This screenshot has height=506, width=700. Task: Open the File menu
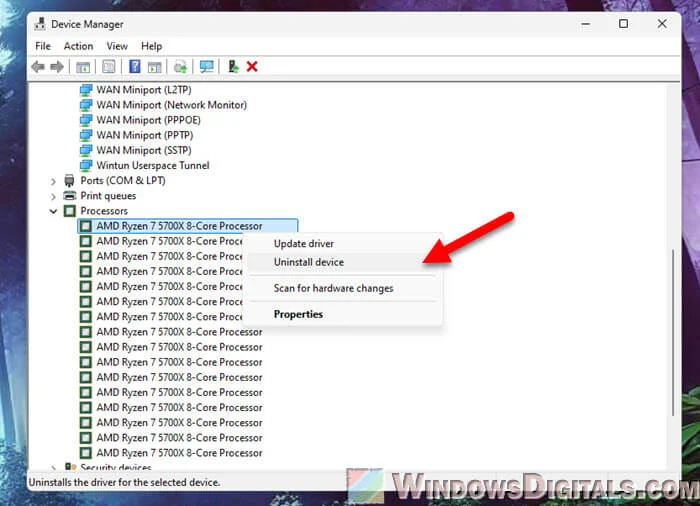[x=43, y=46]
